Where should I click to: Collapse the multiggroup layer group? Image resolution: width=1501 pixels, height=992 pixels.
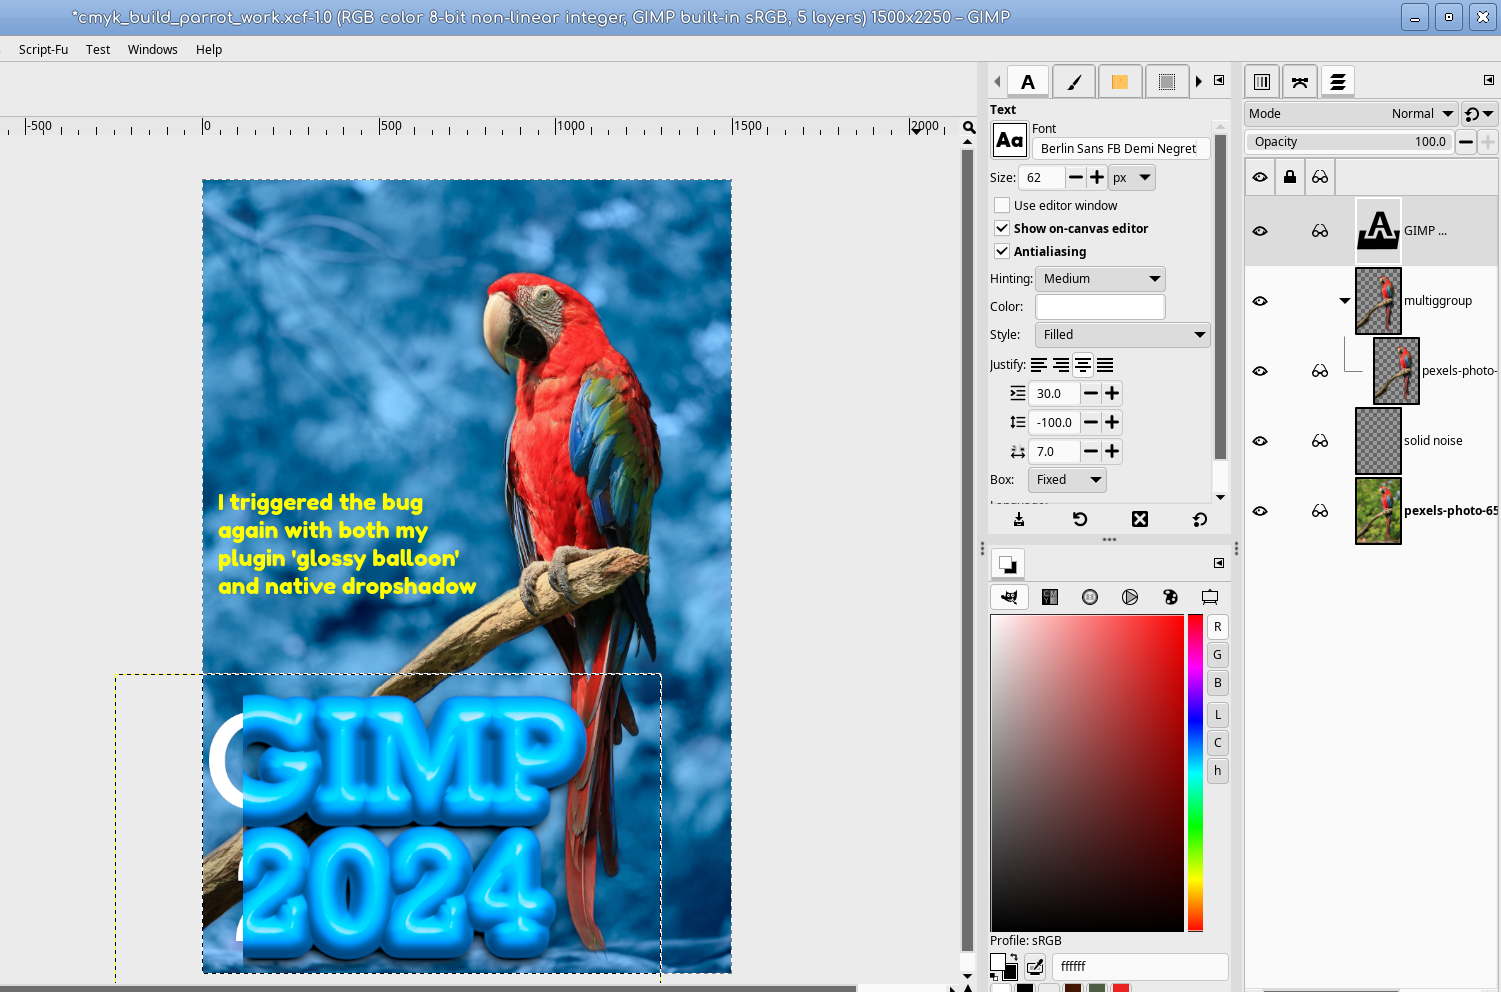coord(1345,301)
